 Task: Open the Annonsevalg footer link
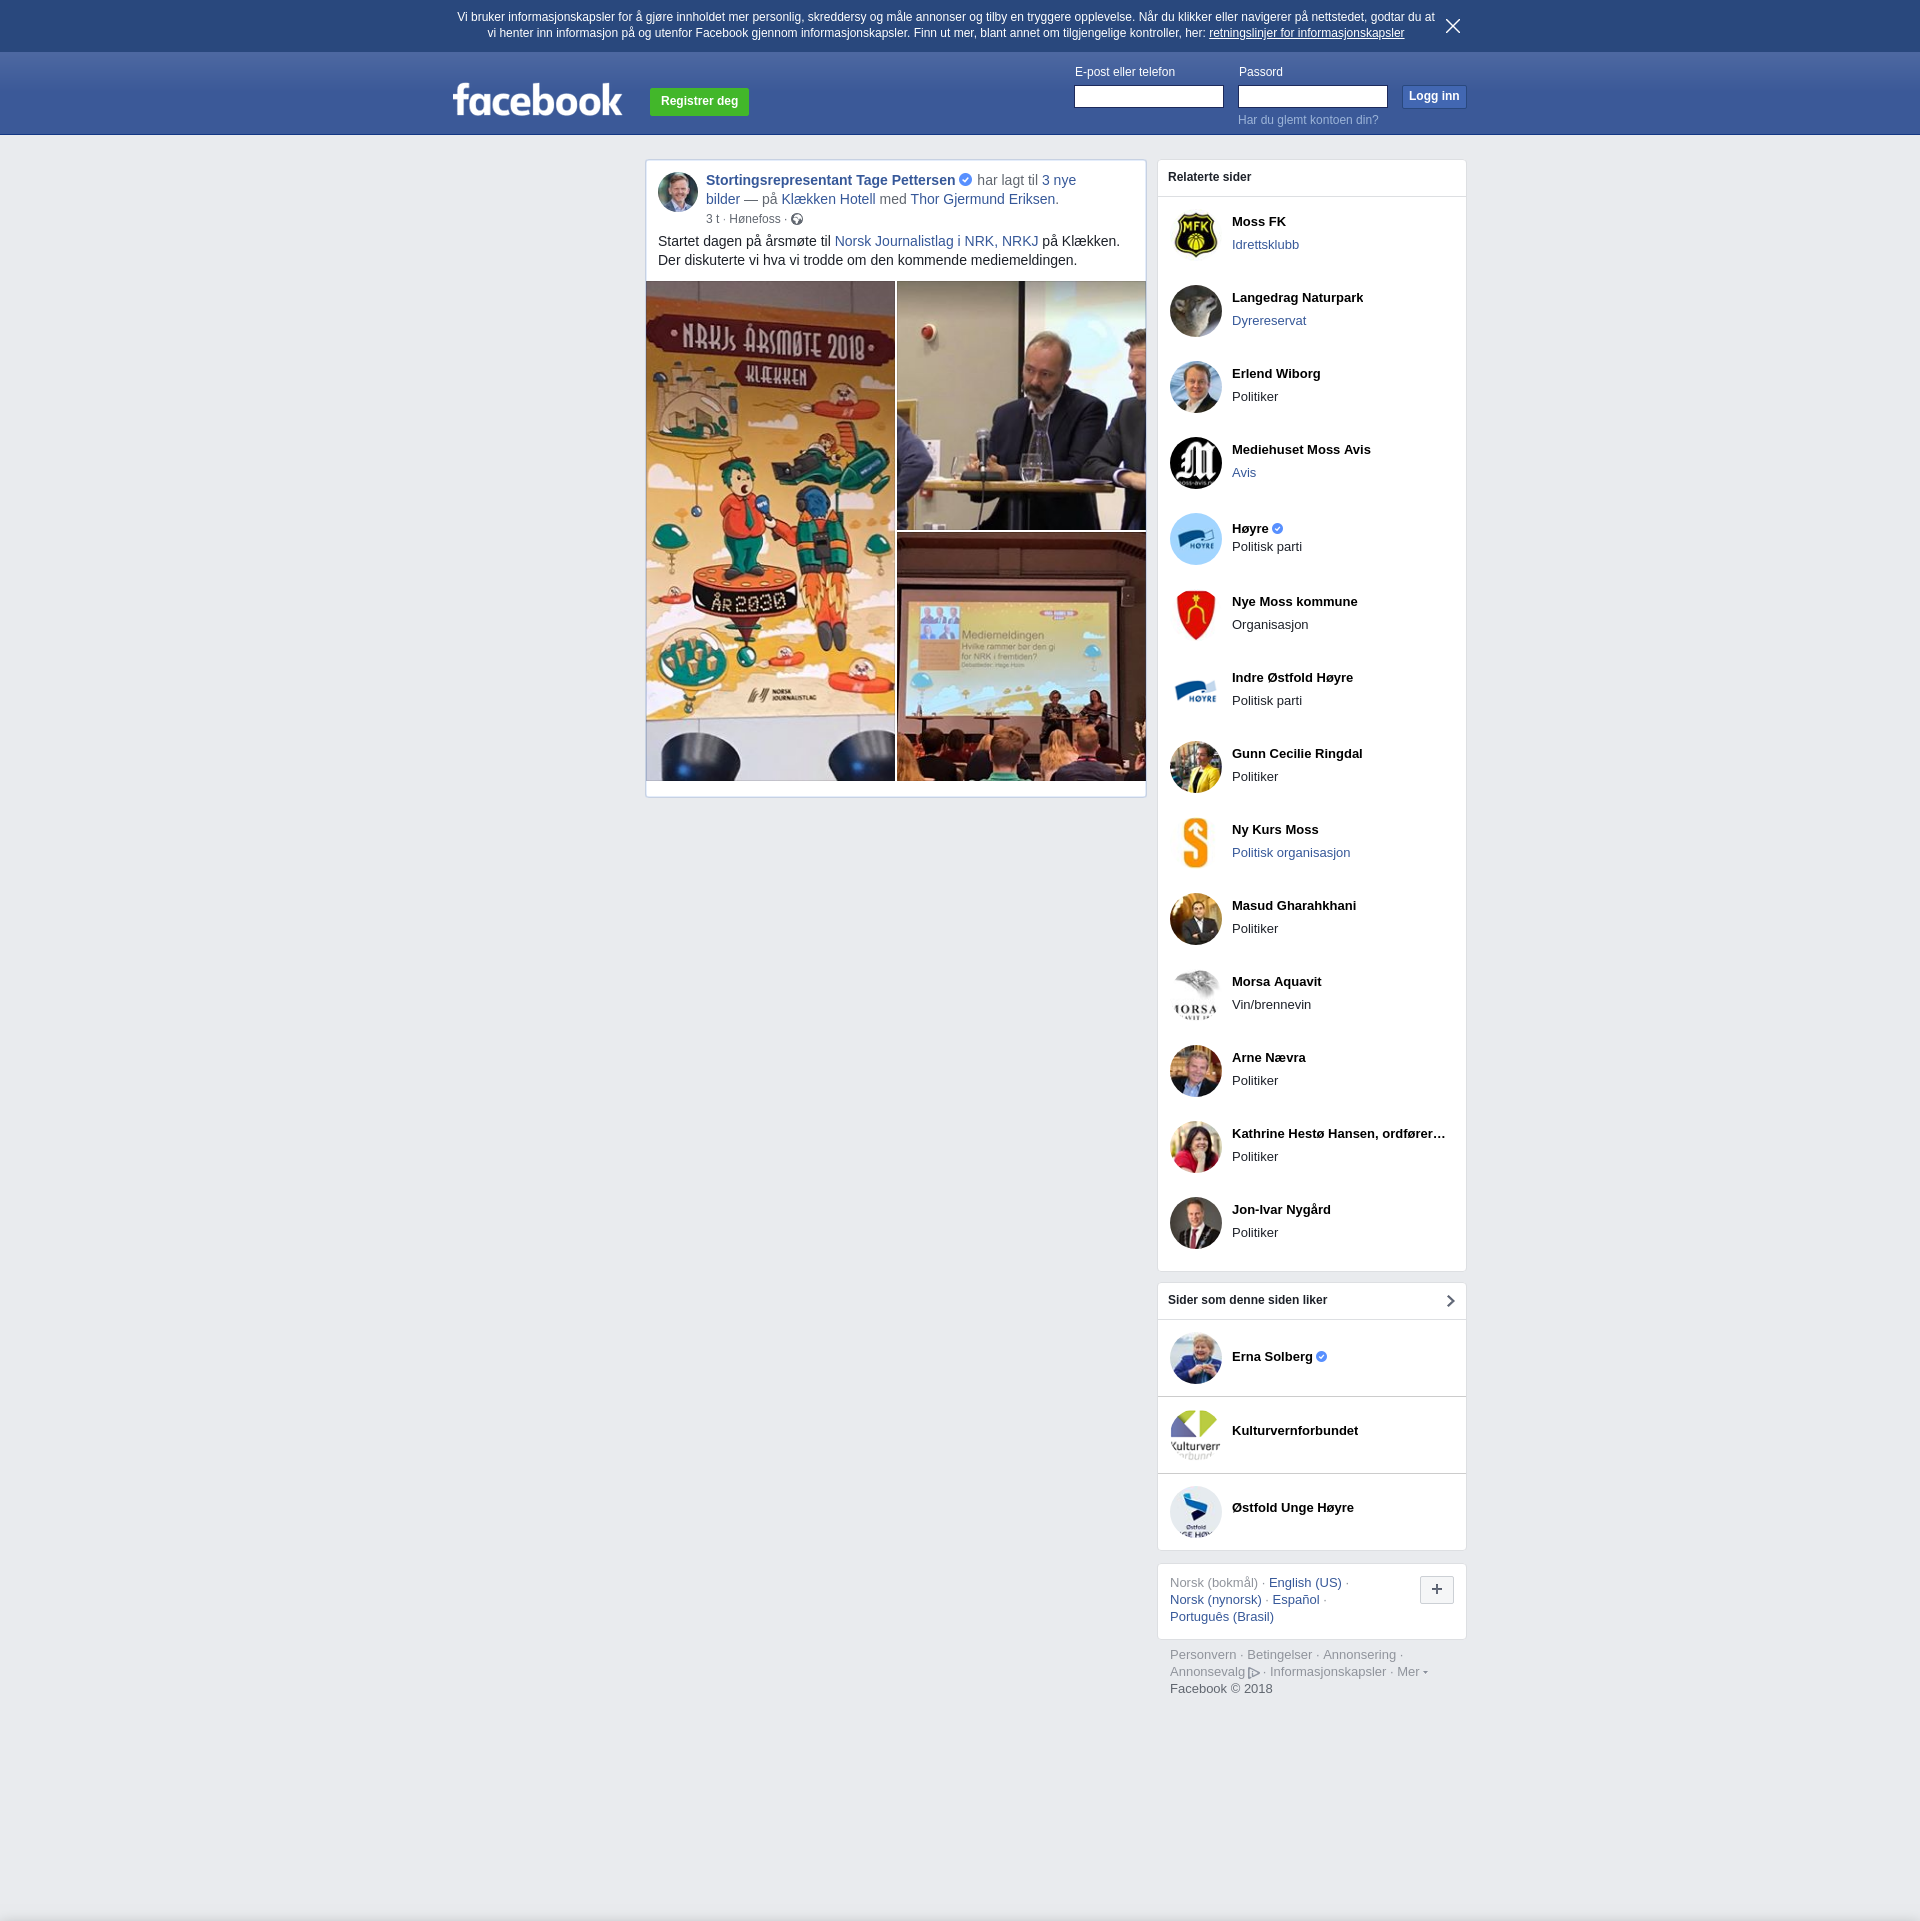(x=1214, y=1672)
